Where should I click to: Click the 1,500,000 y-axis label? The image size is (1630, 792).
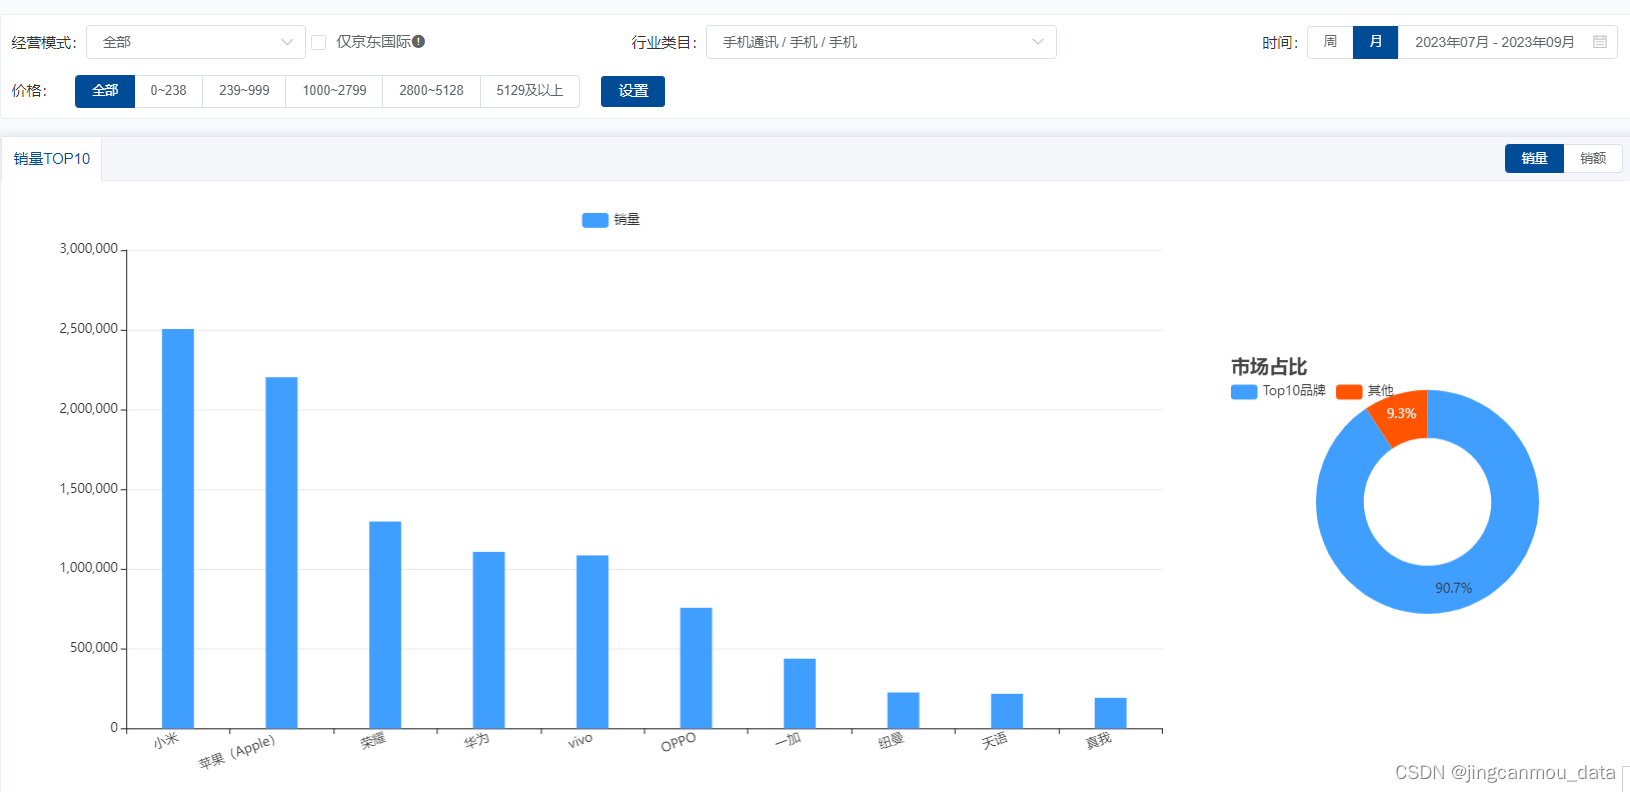pos(89,489)
